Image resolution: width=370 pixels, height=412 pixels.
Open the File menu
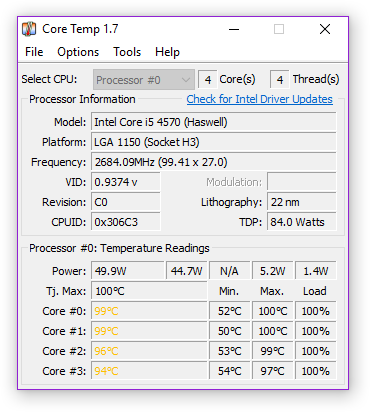coord(34,52)
